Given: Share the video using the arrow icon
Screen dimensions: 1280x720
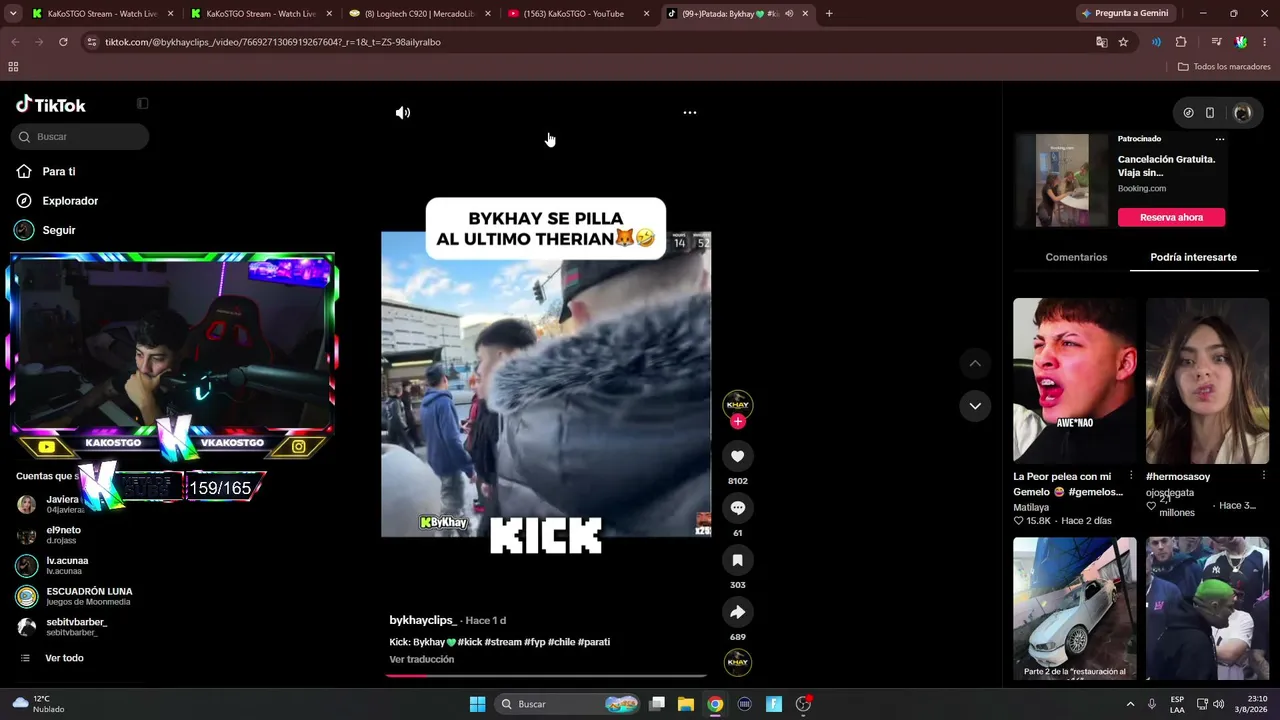Looking at the screenshot, I should [x=738, y=612].
